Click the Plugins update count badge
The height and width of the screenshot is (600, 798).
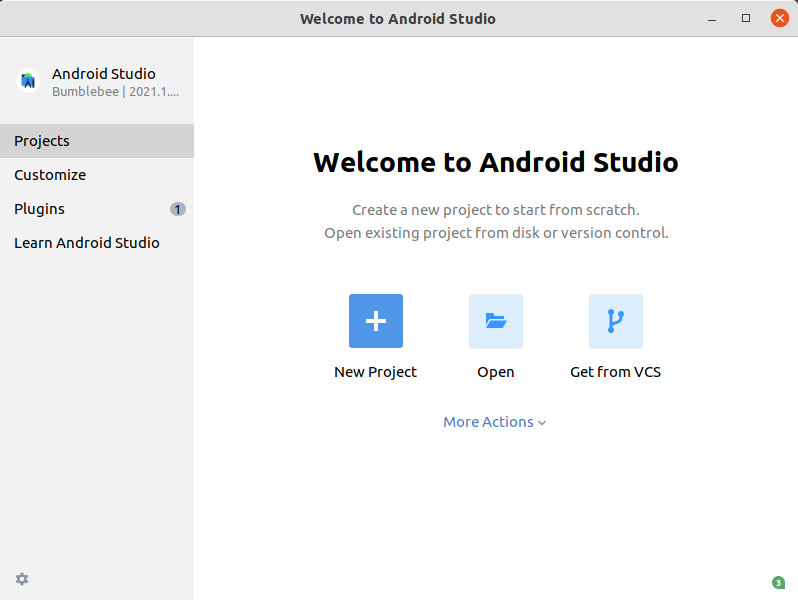pyautogui.click(x=177, y=209)
